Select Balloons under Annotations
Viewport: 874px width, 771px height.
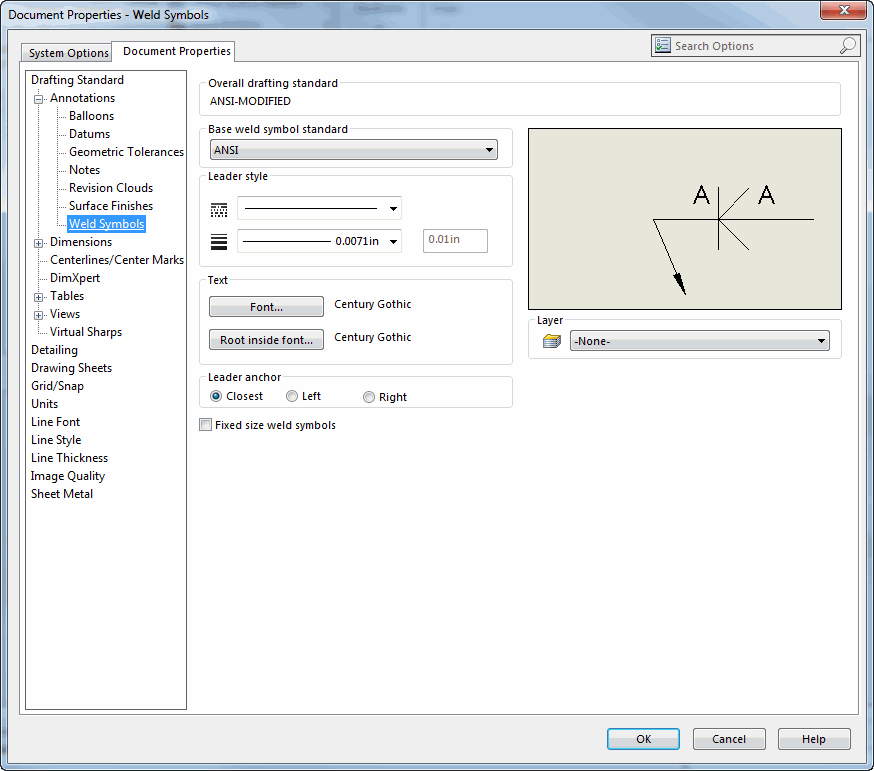[x=91, y=116]
